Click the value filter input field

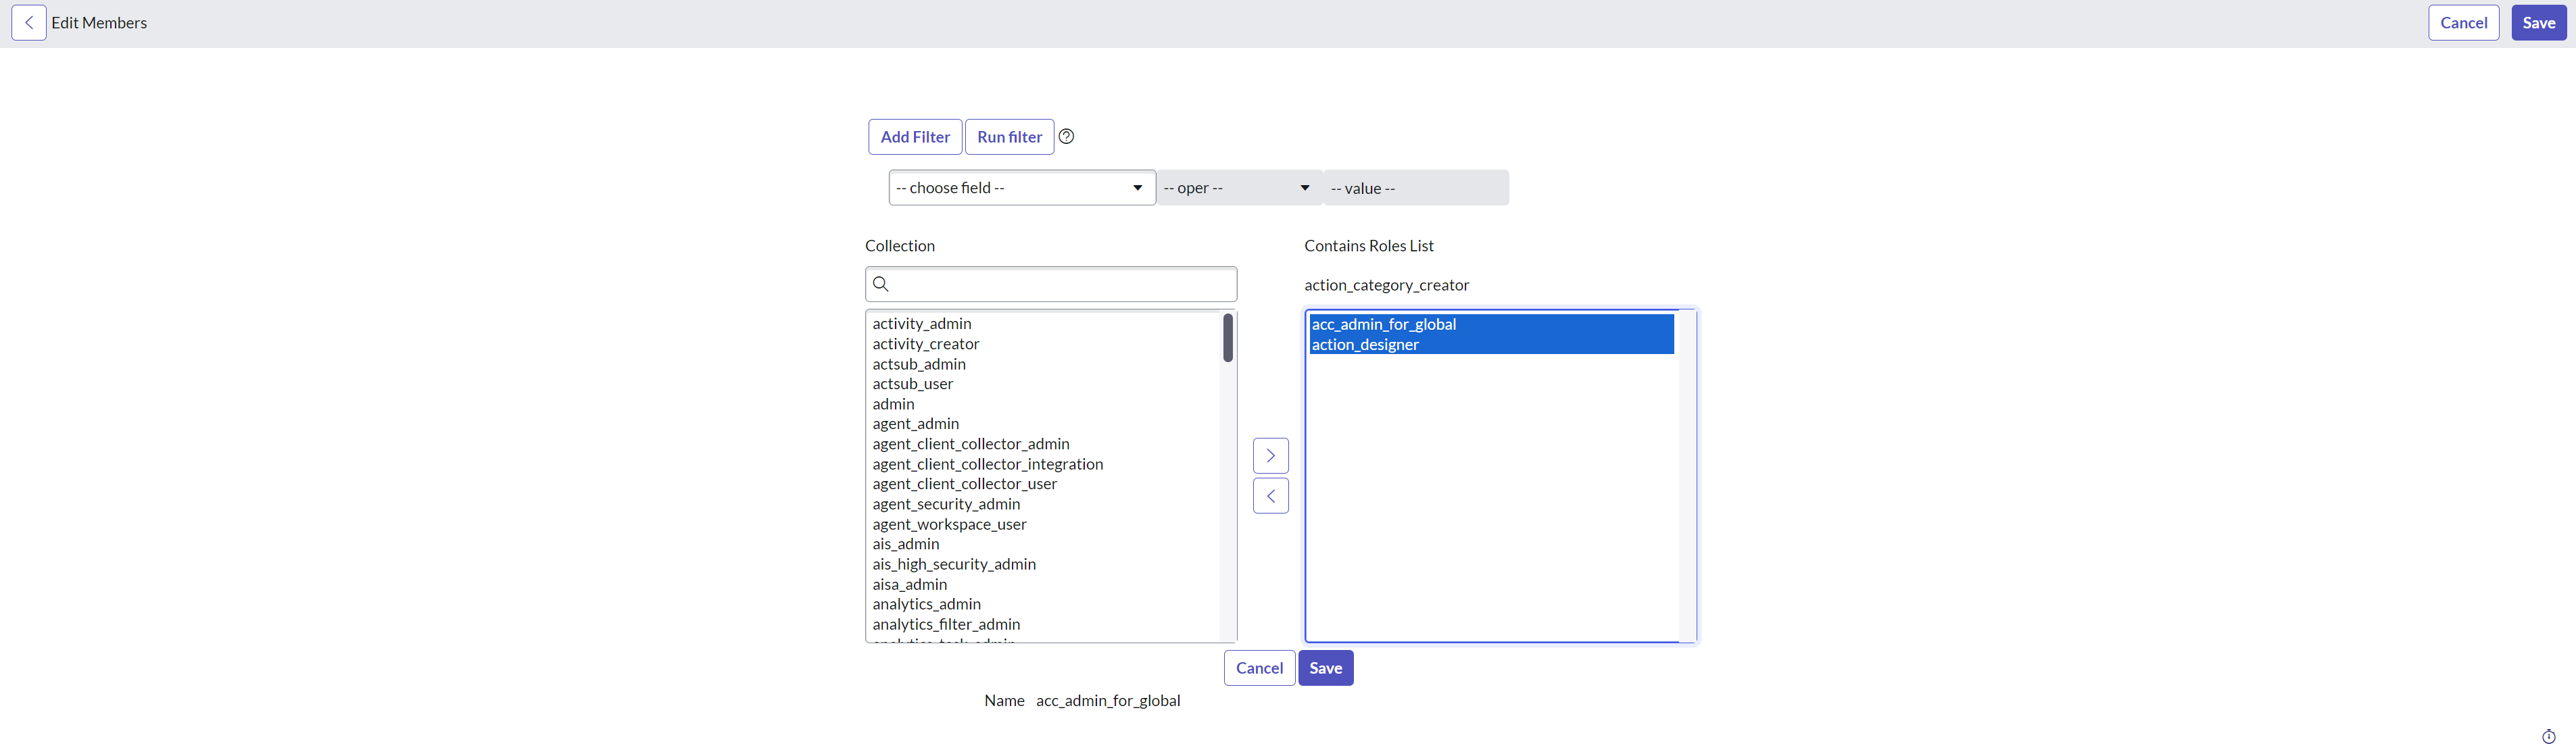1415,188
